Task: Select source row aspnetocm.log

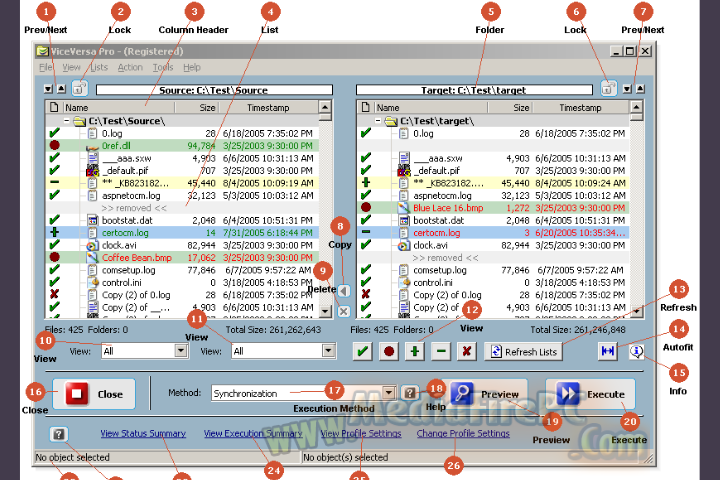Action: pos(182,196)
